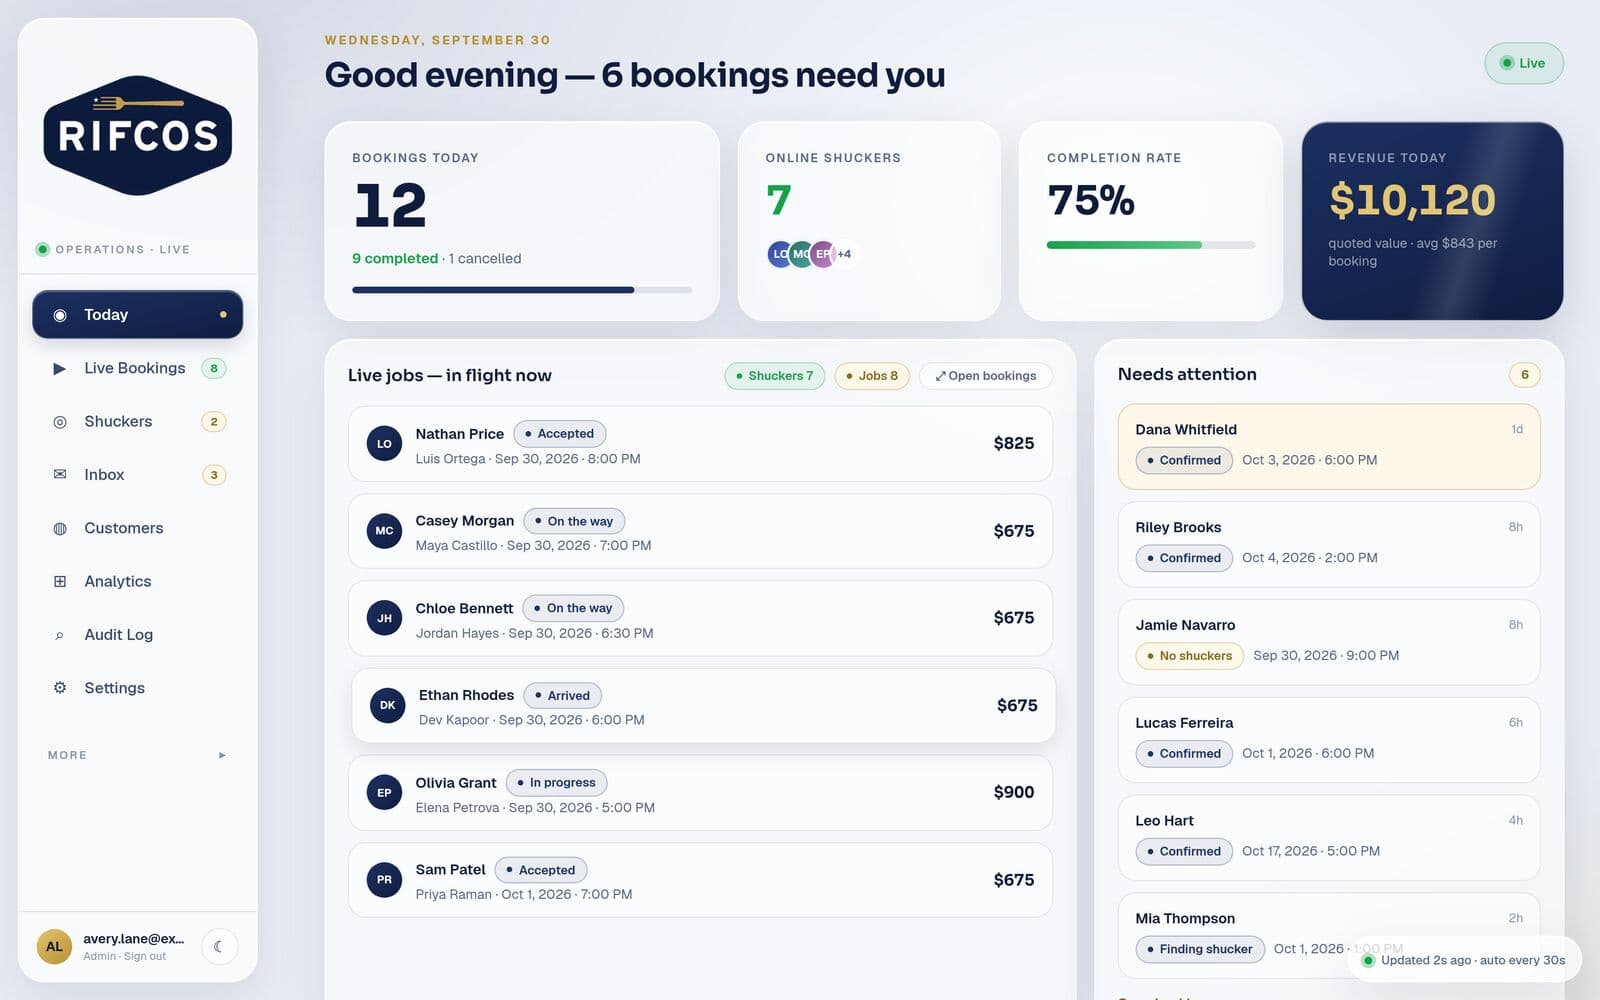
Task: Expand the MORE section arrow
Action: coord(222,755)
